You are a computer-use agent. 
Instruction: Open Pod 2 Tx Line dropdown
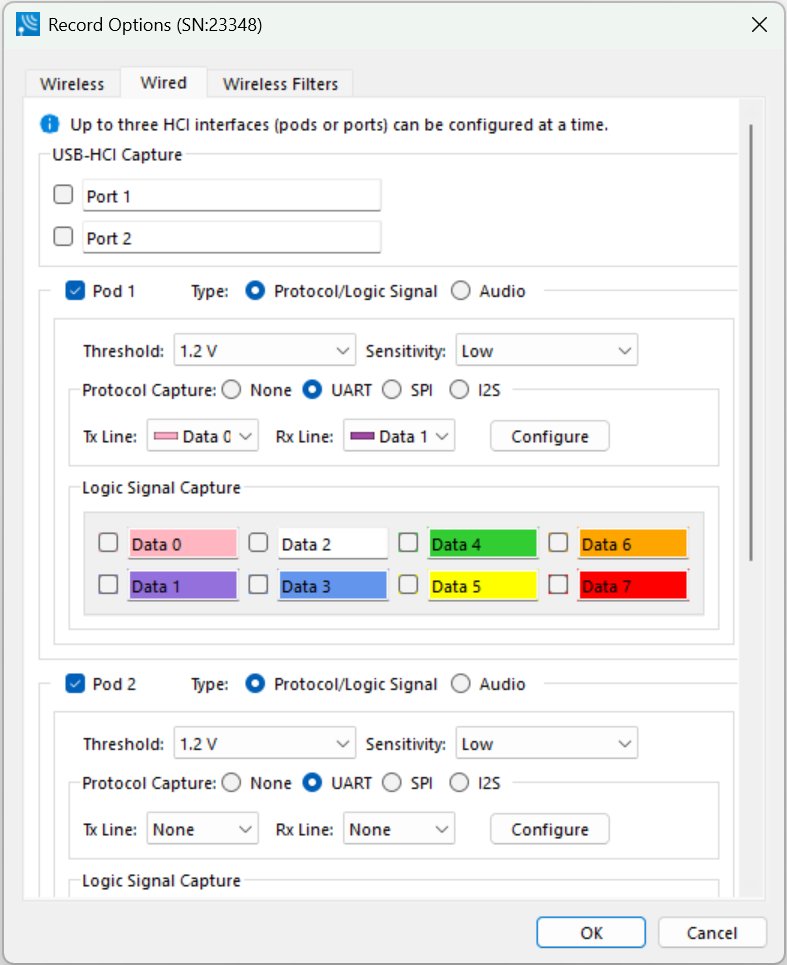(202, 828)
